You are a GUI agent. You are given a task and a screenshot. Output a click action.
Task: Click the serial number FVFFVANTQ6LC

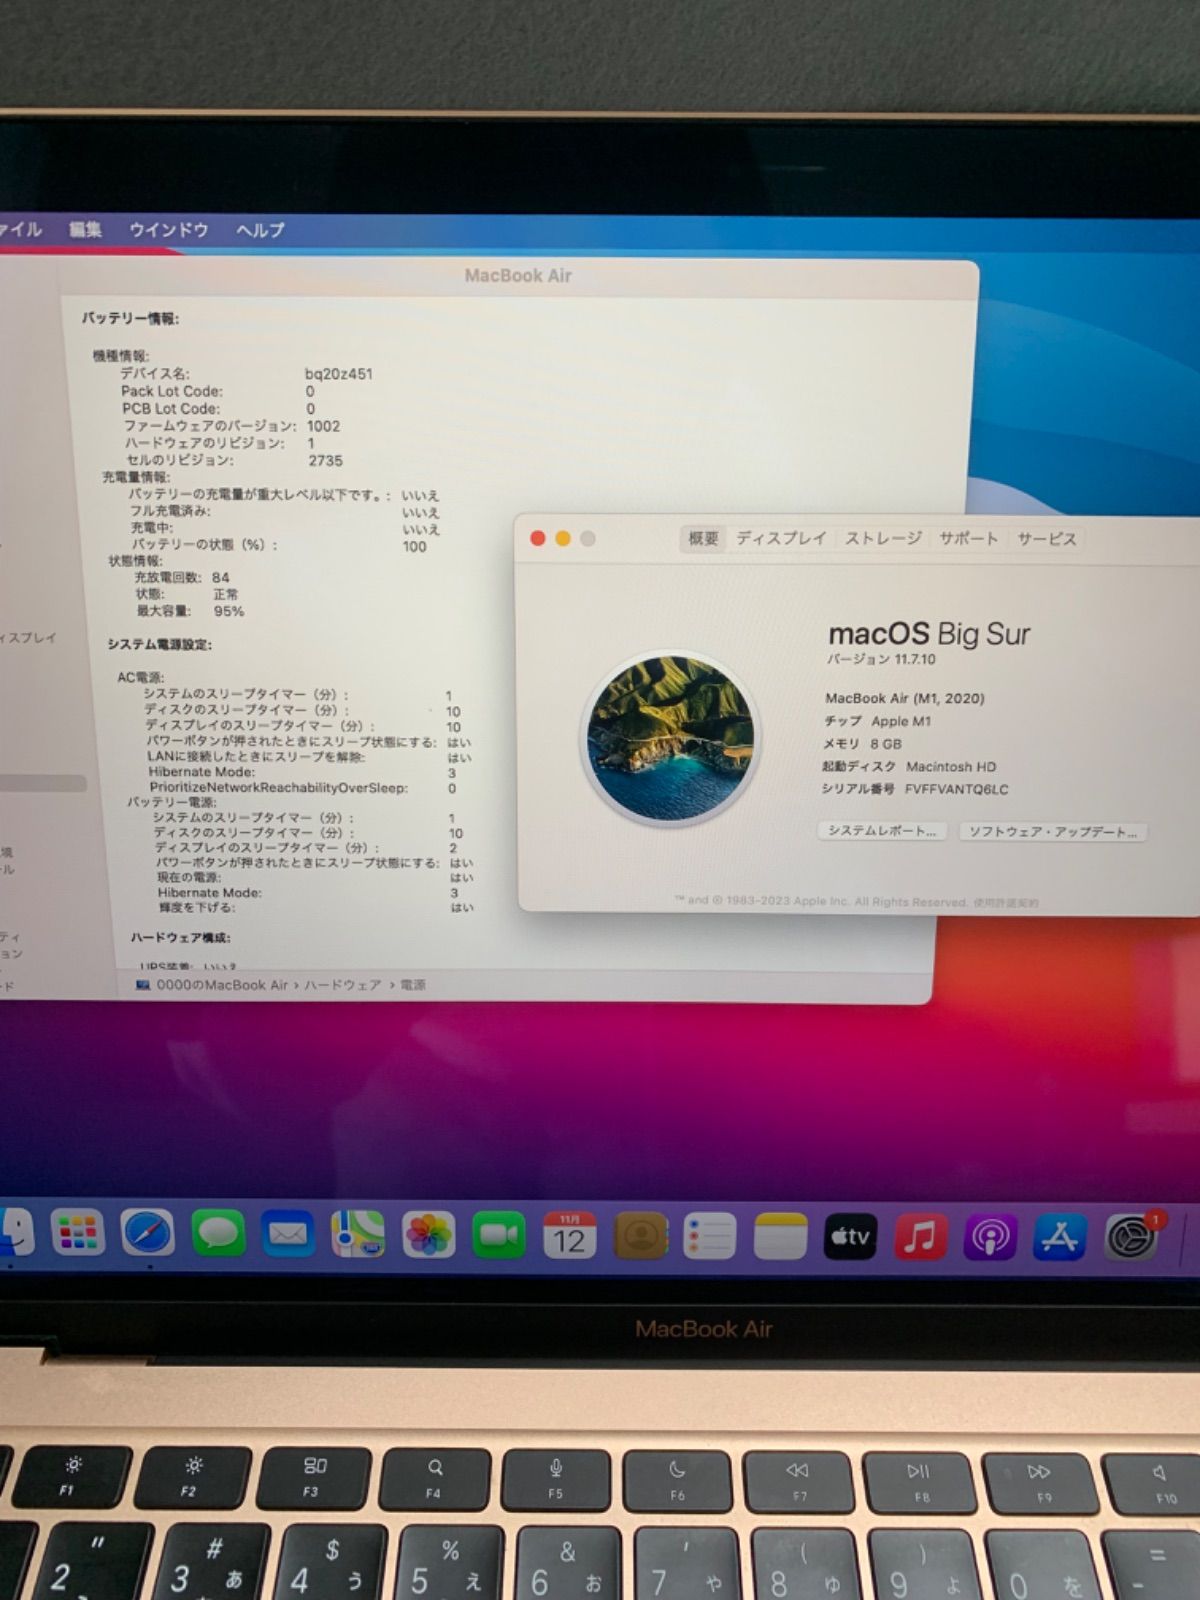956,789
